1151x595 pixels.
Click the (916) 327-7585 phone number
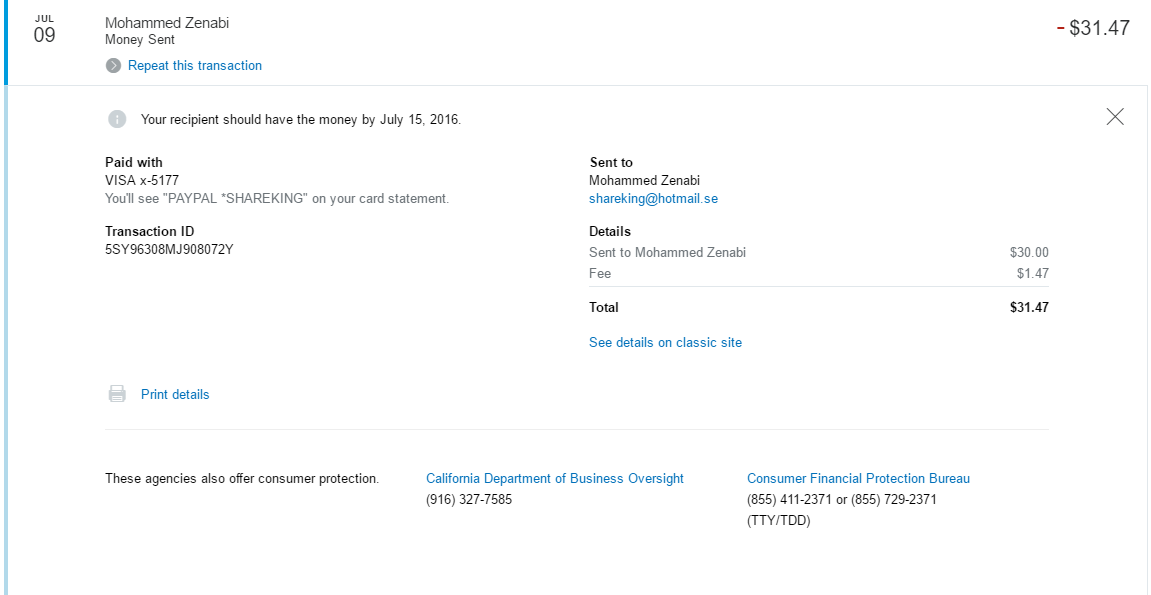pyautogui.click(x=469, y=499)
